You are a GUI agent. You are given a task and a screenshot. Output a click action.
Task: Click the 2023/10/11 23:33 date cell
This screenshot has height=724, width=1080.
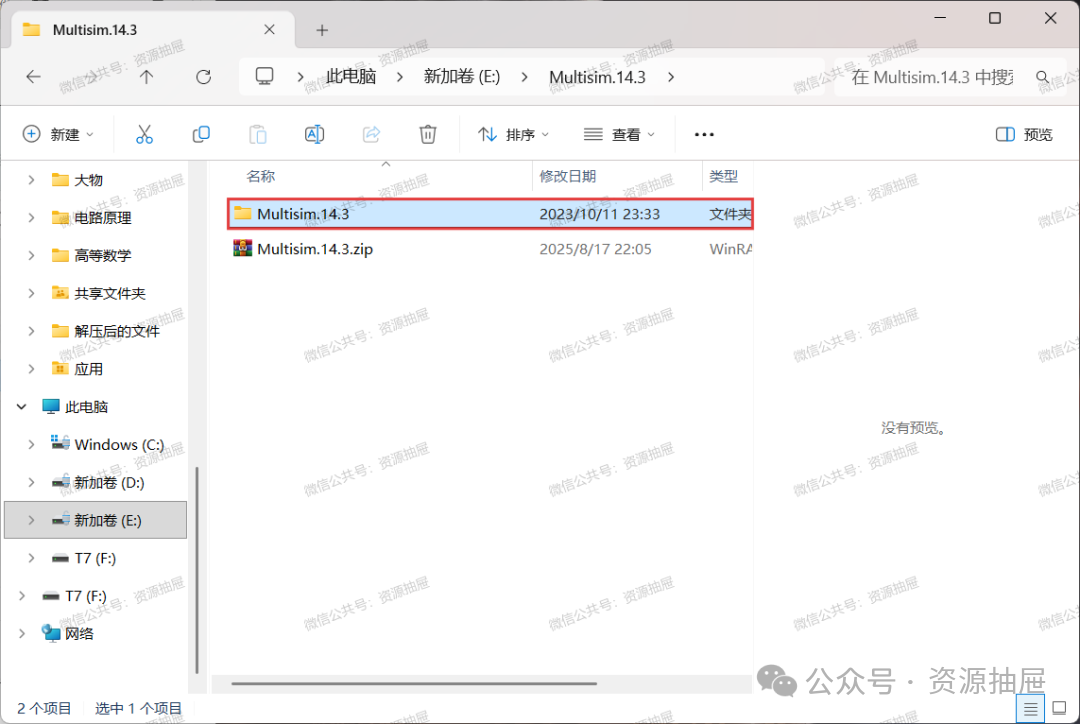[599, 214]
